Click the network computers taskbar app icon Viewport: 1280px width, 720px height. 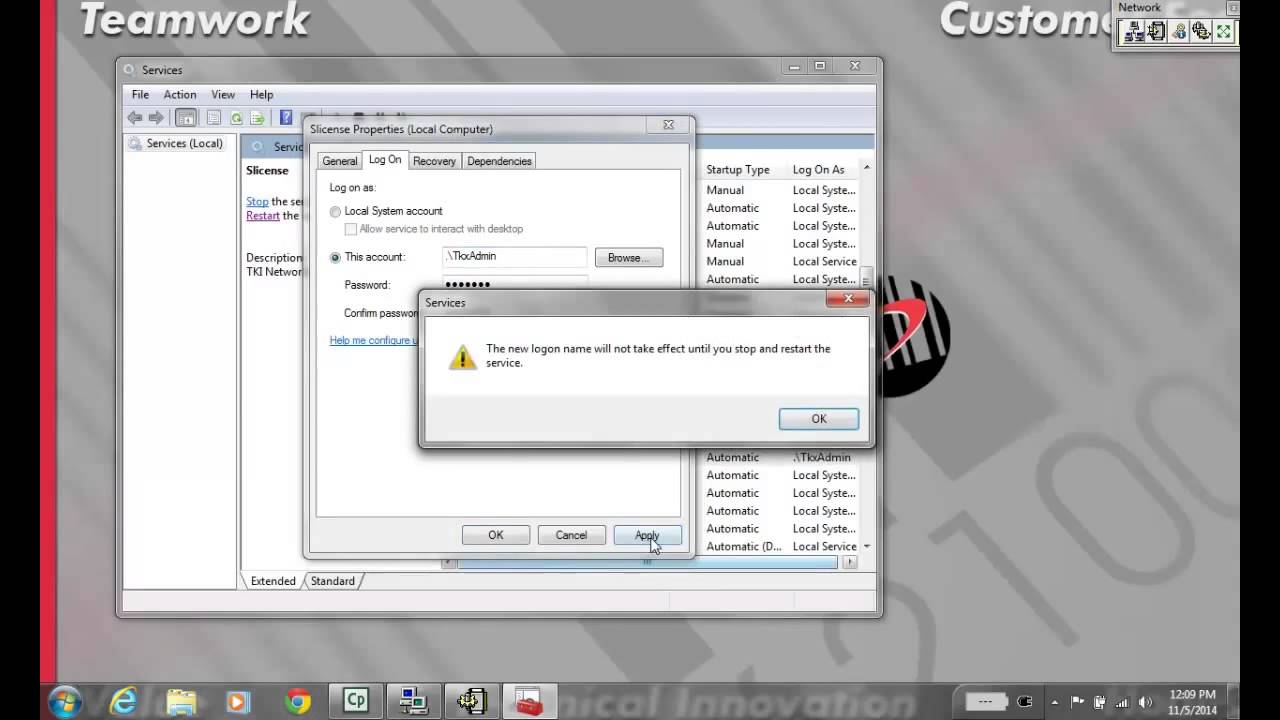click(x=413, y=701)
